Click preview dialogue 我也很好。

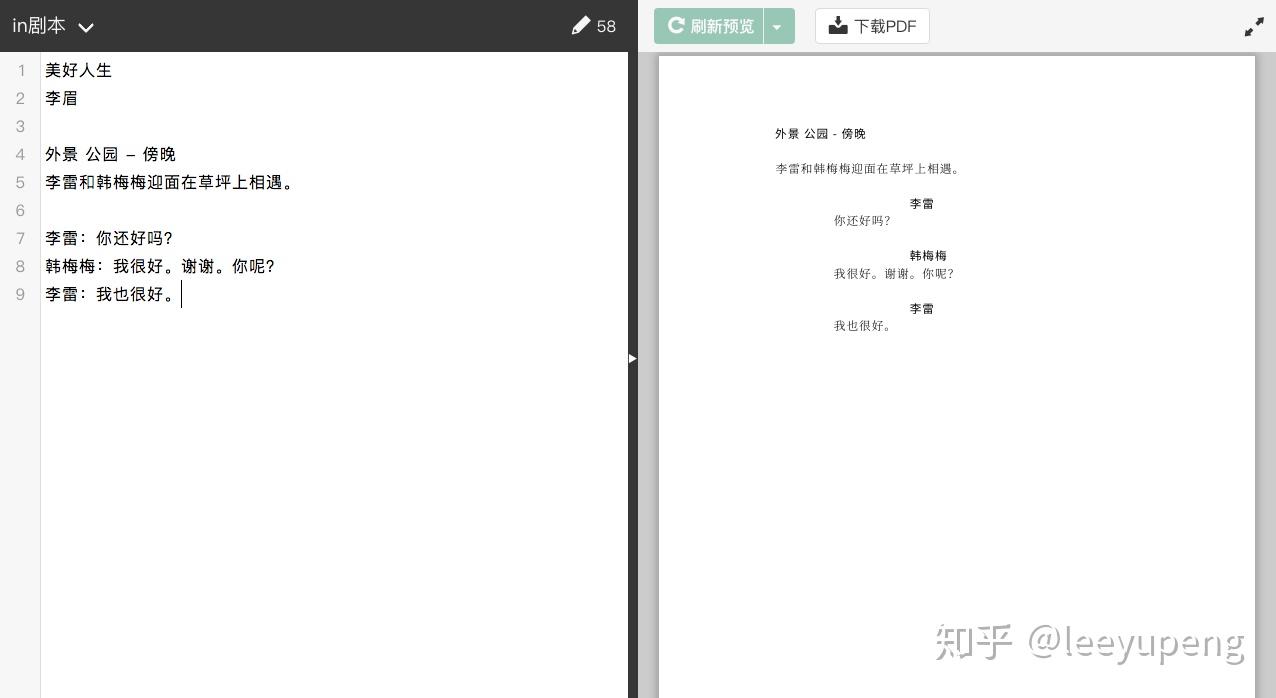(863, 326)
